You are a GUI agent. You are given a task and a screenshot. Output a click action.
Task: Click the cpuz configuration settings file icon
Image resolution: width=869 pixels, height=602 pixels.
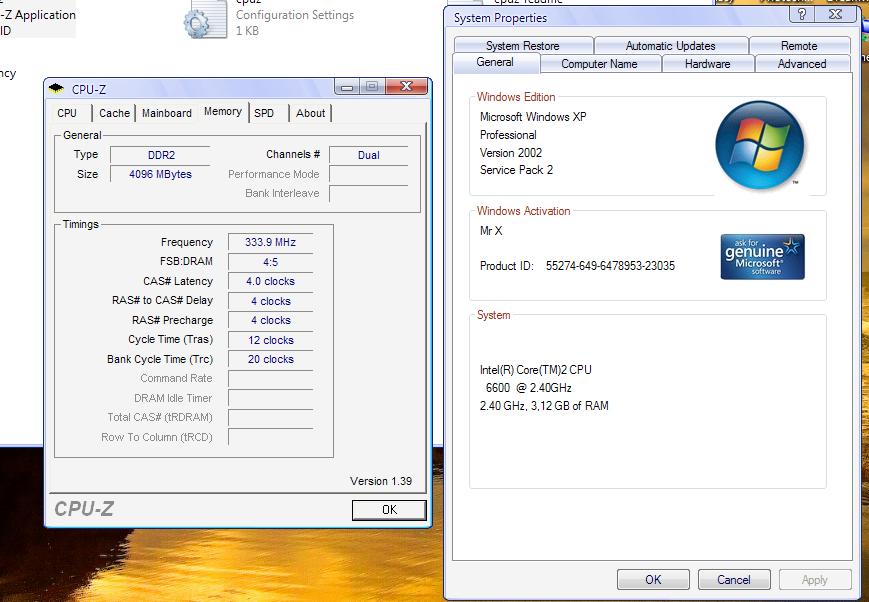tap(206, 19)
